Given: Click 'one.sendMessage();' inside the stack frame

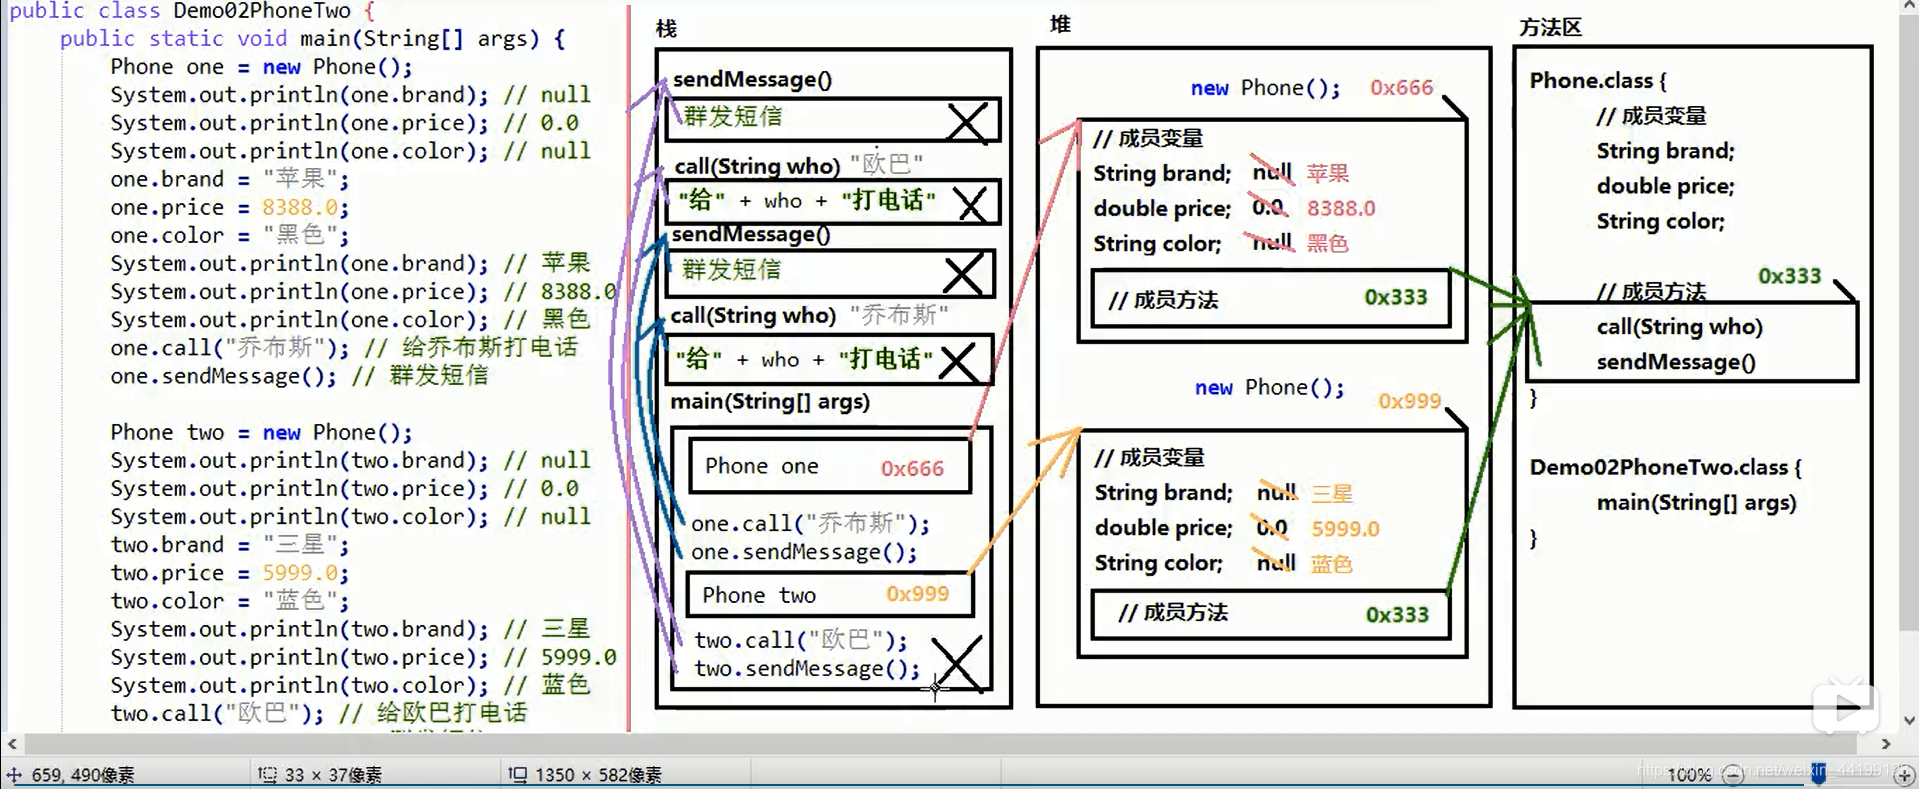Looking at the screenshot, I should point(804,552).
